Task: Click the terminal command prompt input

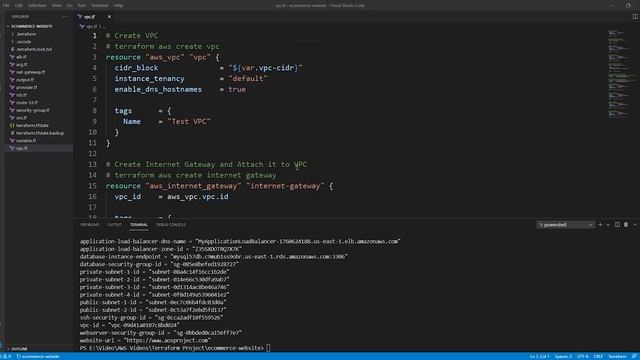Action: (268, 348)
